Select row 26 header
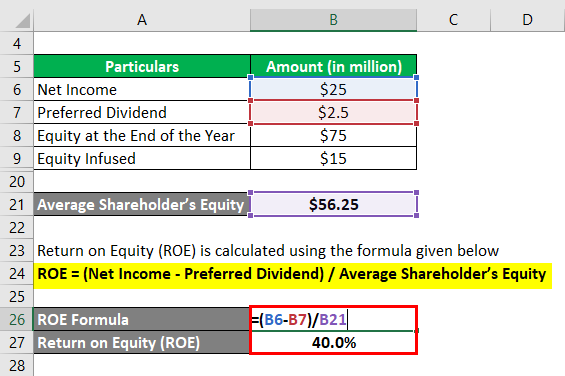Viewport: 565px width, 376px height. coord(17,320)
